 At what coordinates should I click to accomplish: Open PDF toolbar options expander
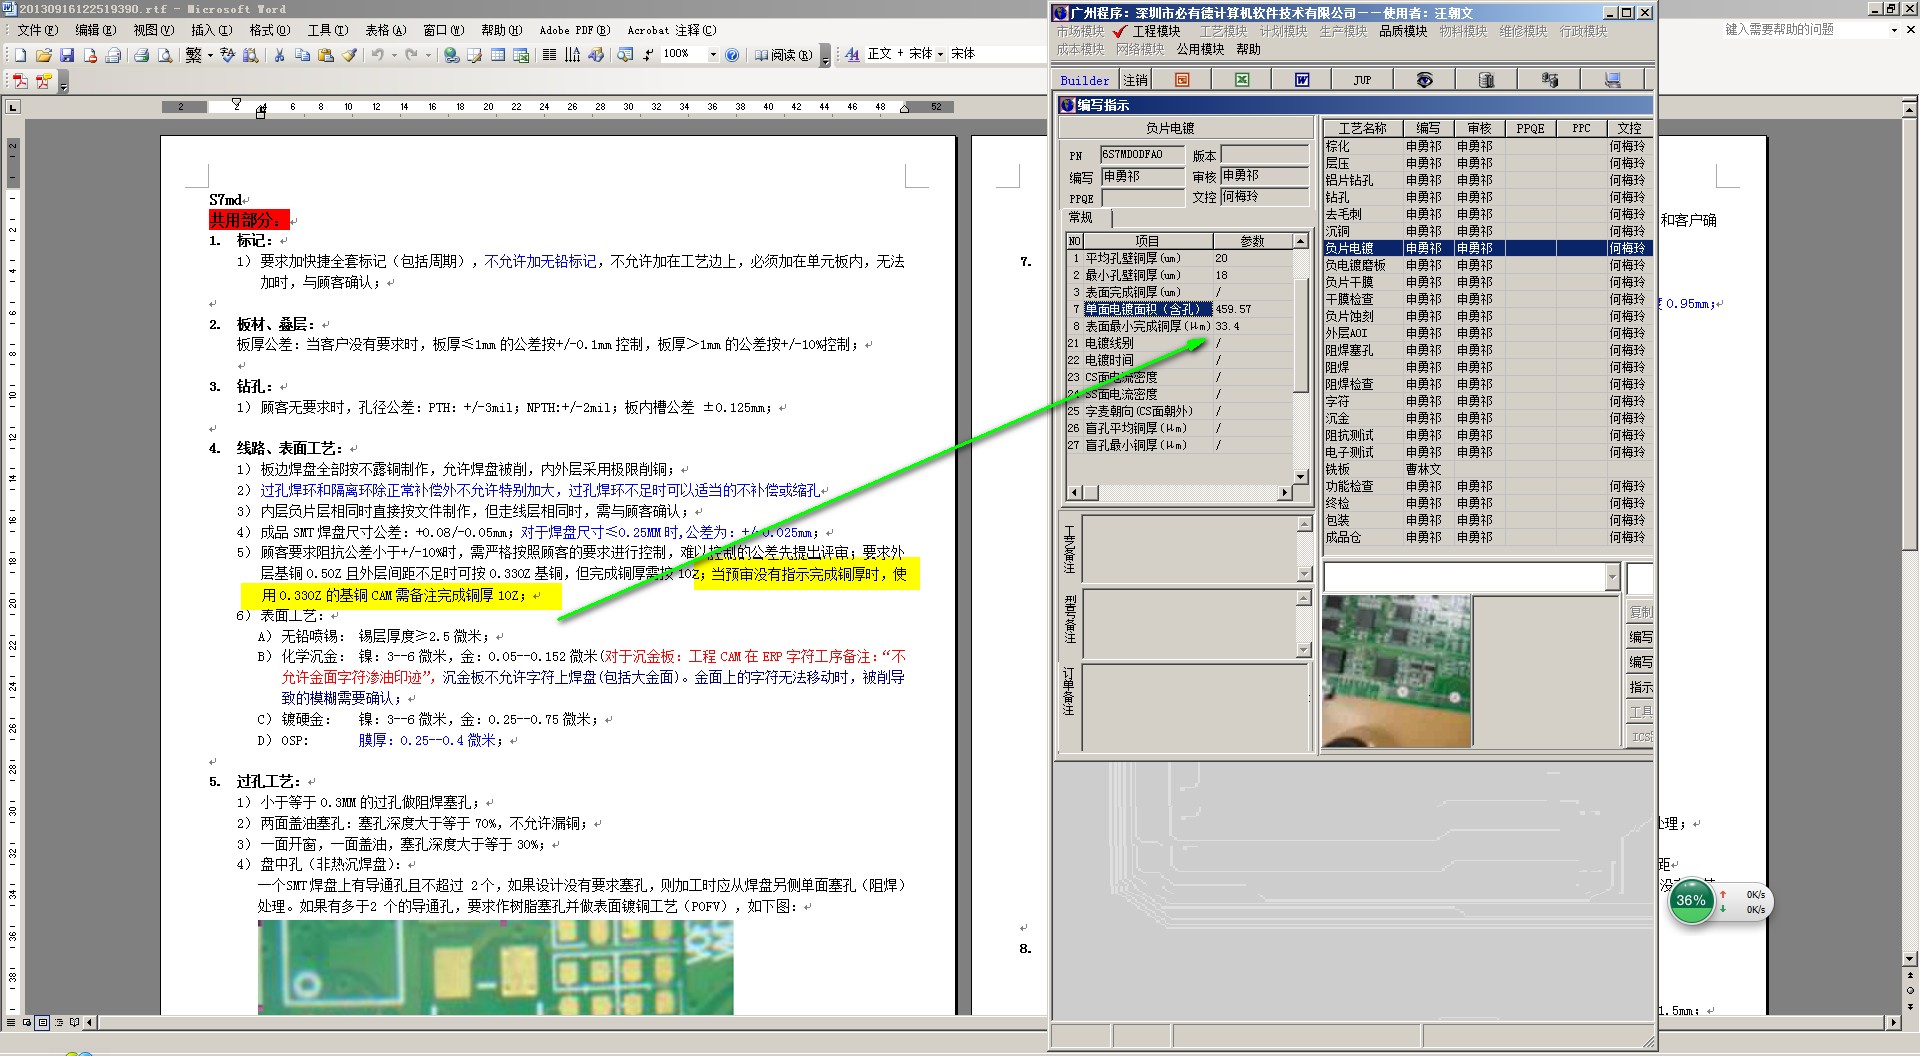coord(63,84)
